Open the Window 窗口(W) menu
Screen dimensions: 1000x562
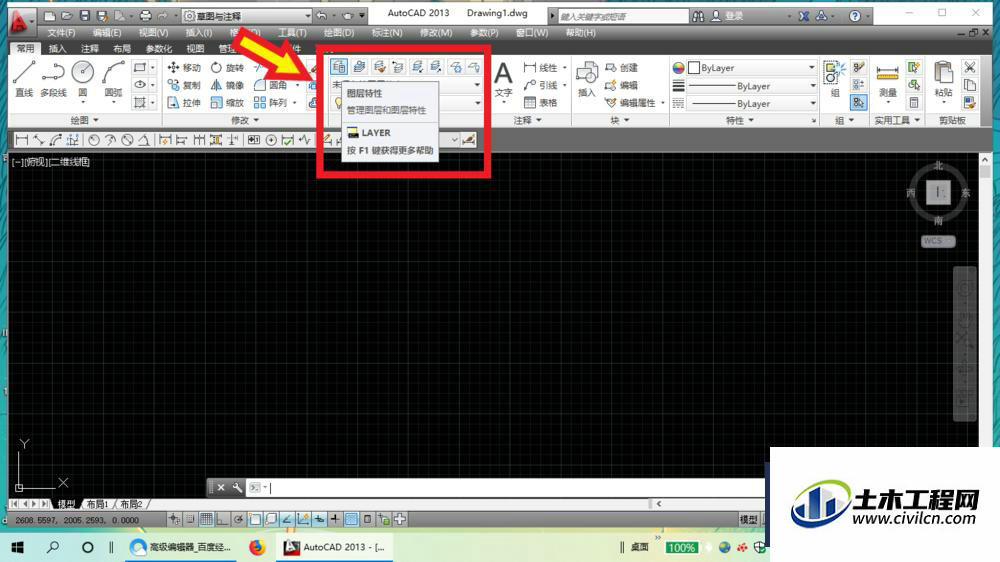tap(531, 33)
